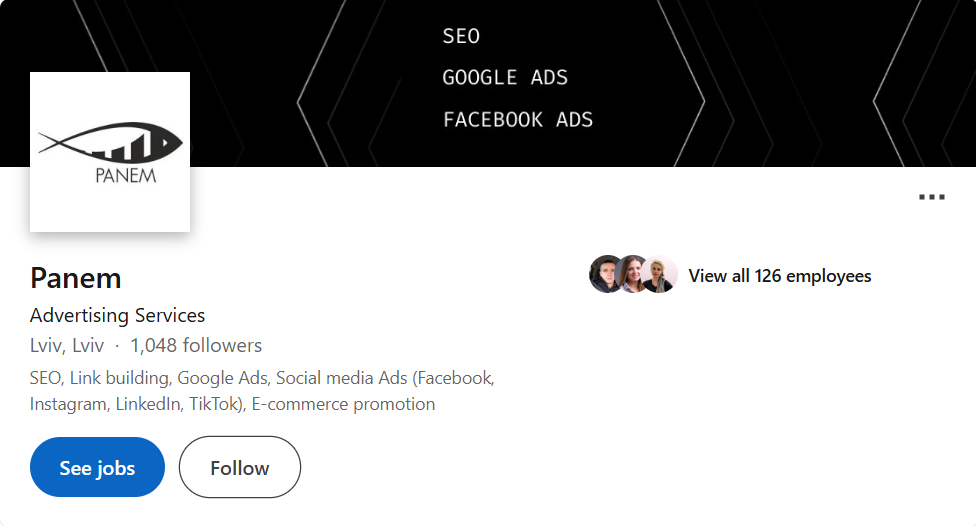This screenshot has height=526, width=976.
Task: Click the first employee avatar photo
Action: coord(607,274)
